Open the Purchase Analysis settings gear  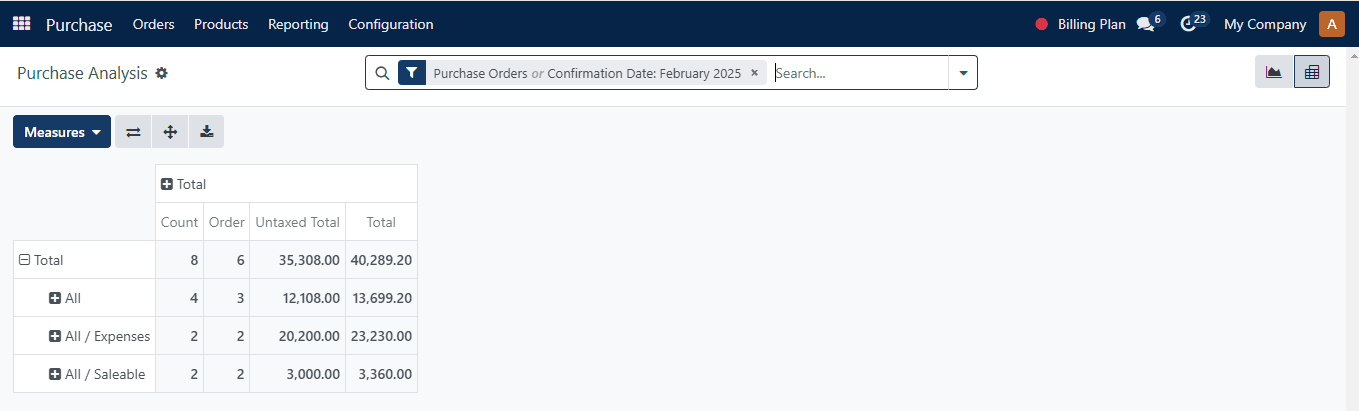(161, 73)
